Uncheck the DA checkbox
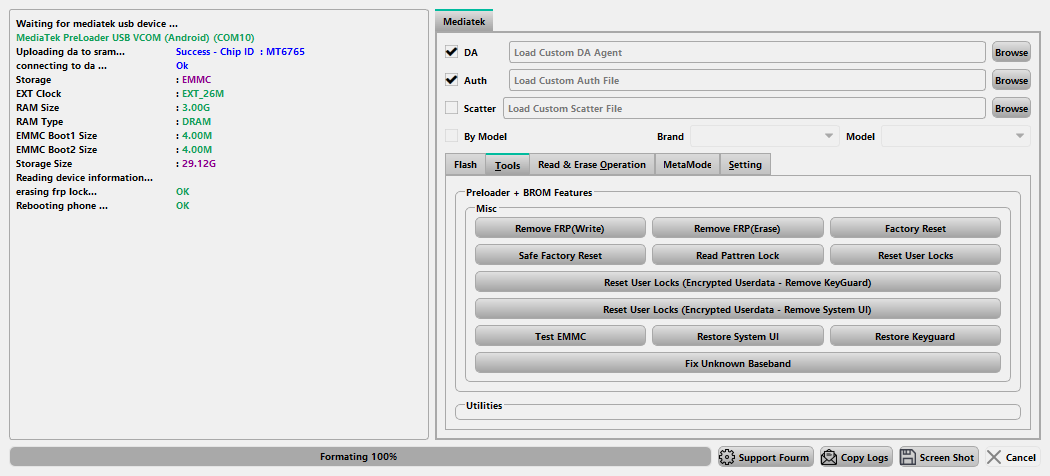The width and height of the screenshot is (1050, 476). pos(451,52)
